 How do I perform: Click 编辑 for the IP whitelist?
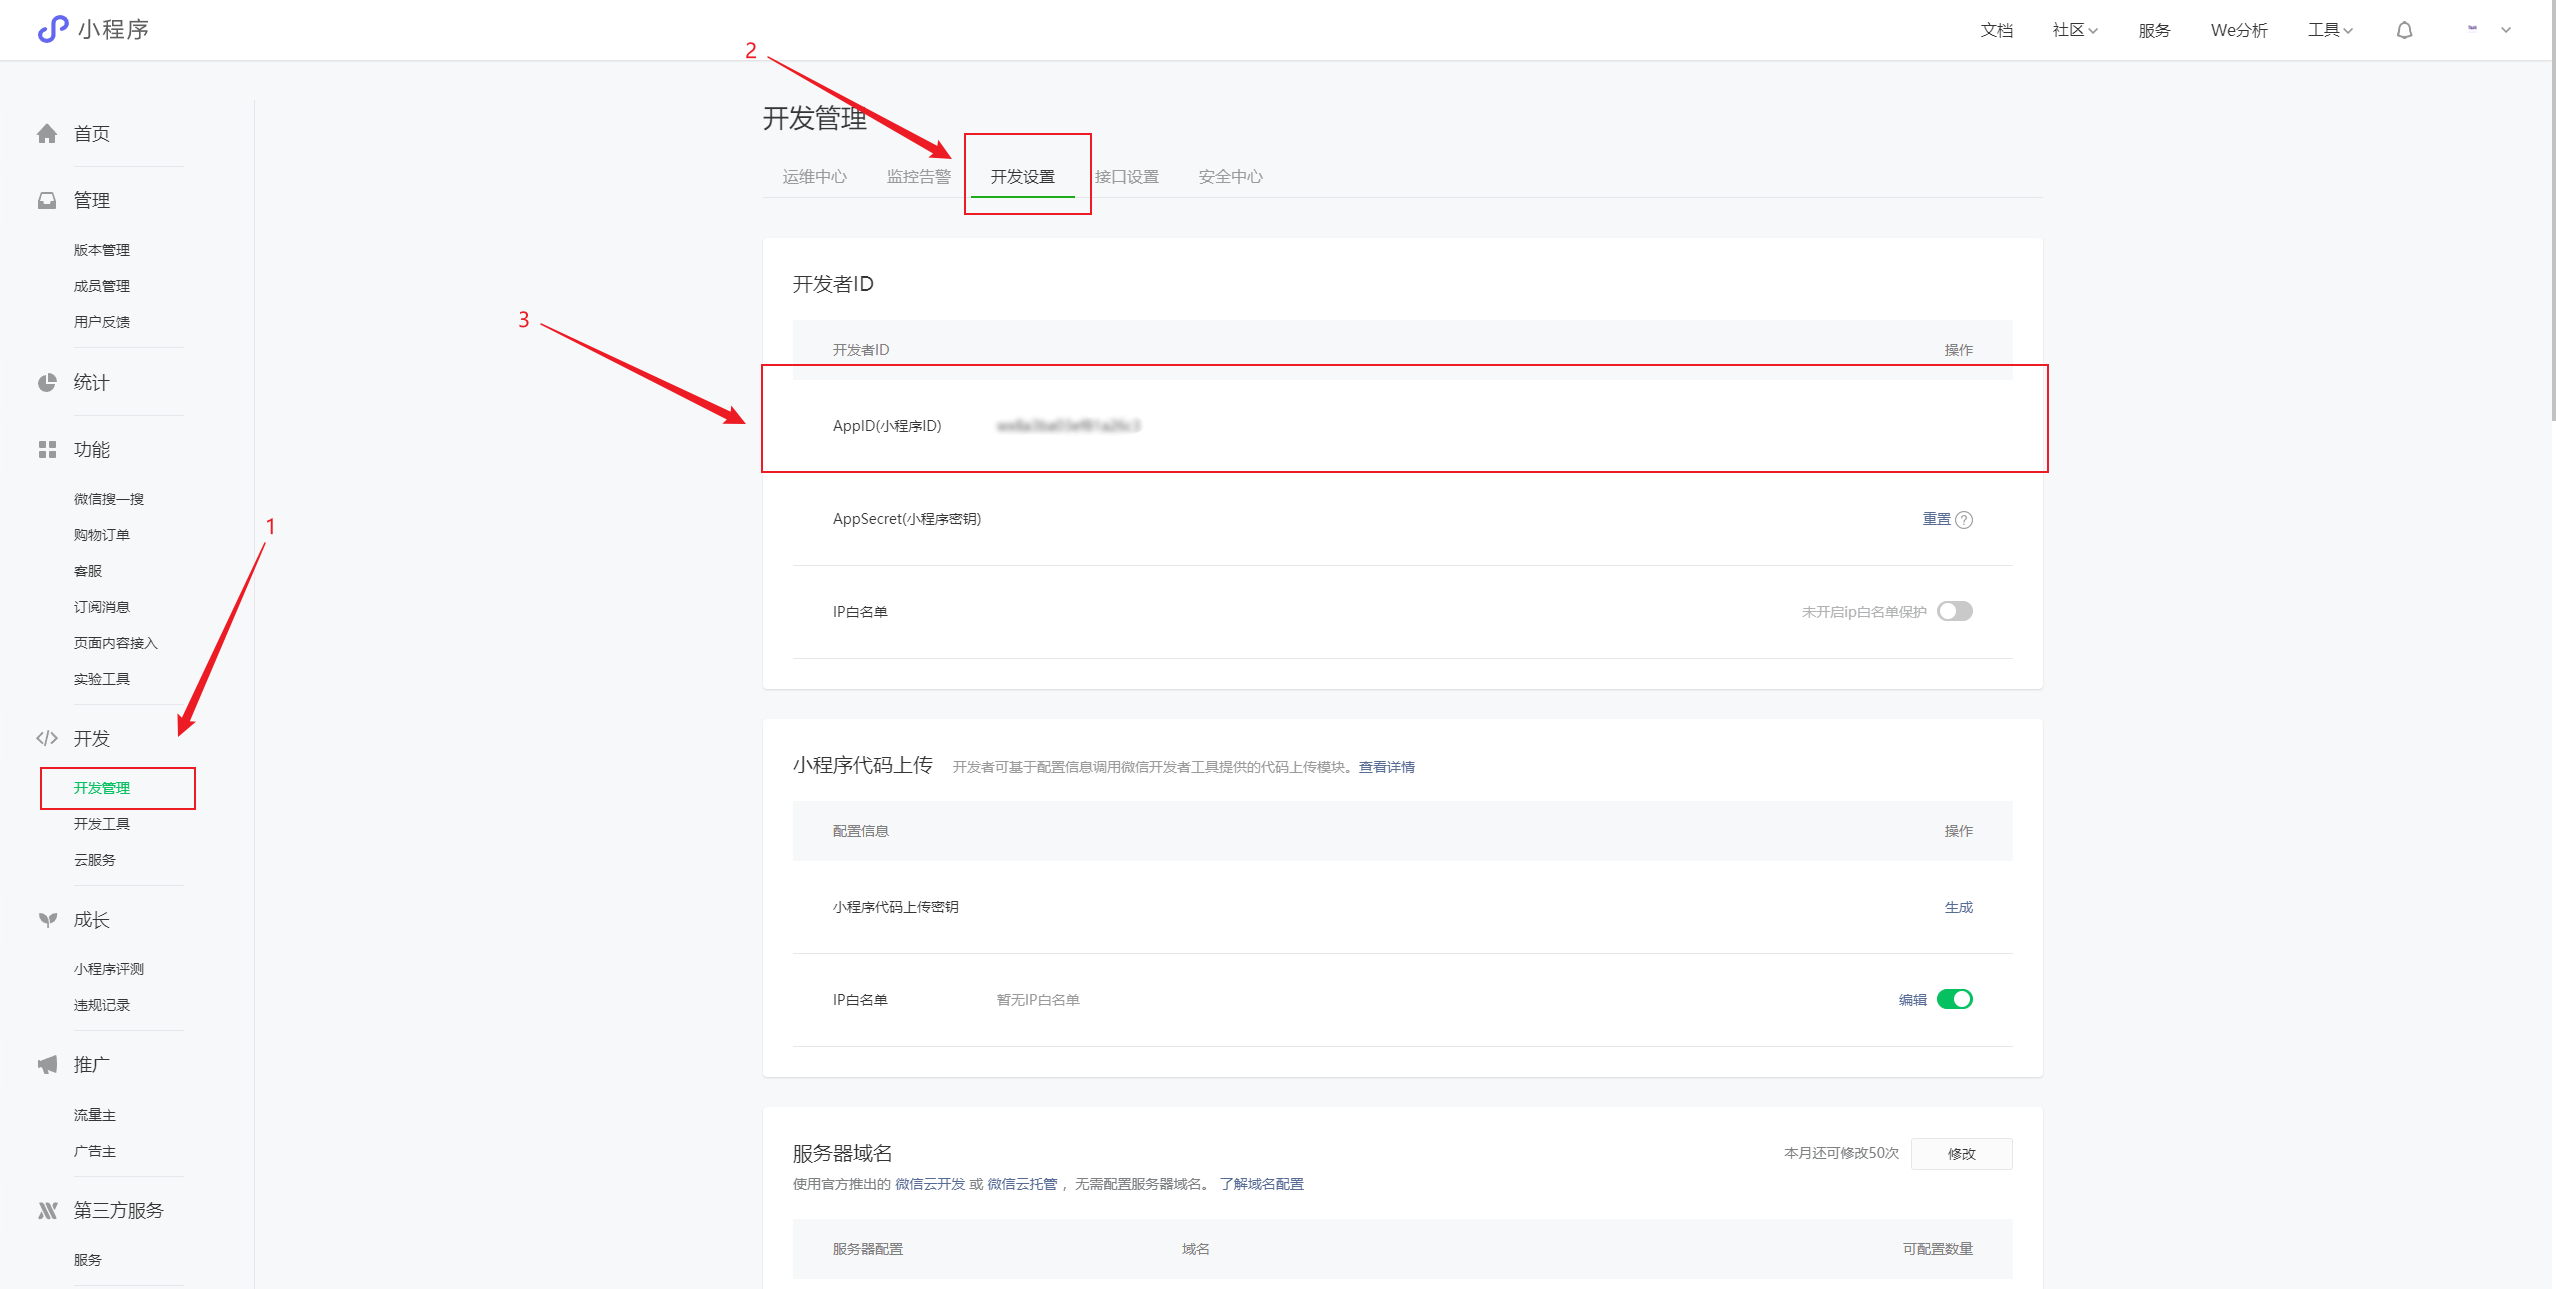coord(1912,1000)
